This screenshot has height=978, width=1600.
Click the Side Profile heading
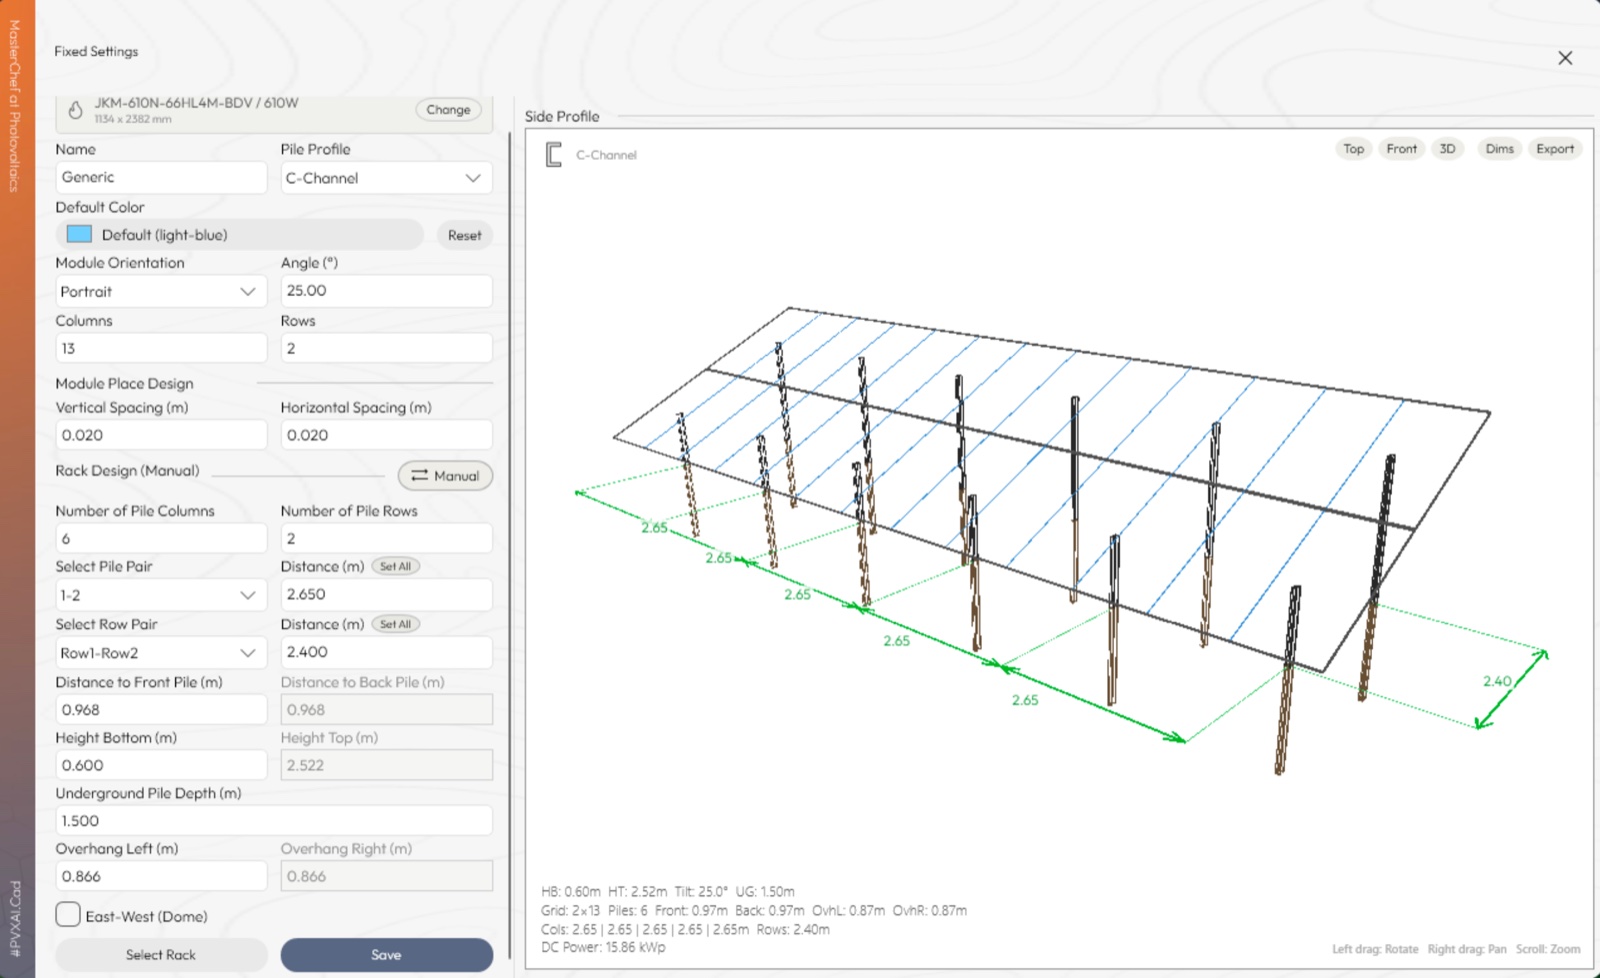(x=562, y=116)
